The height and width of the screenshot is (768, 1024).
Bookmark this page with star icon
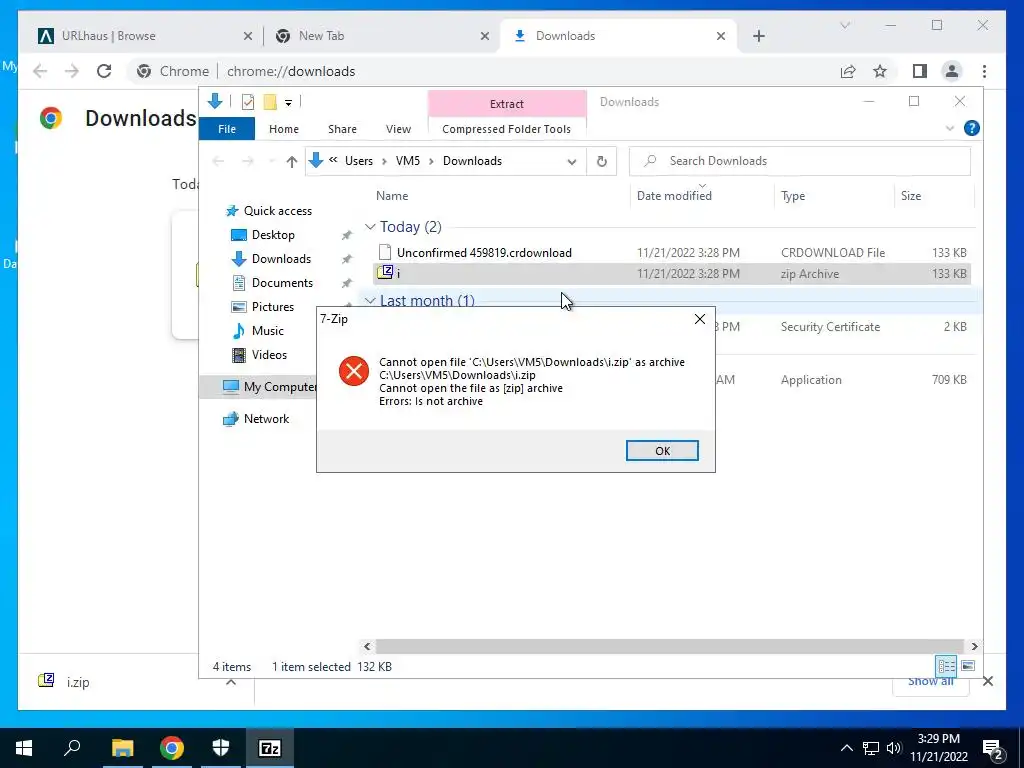880,71
